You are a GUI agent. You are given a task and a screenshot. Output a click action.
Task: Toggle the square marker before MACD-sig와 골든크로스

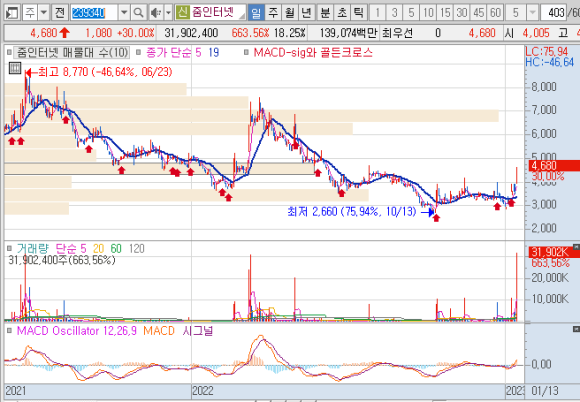(x=246, y=53)
